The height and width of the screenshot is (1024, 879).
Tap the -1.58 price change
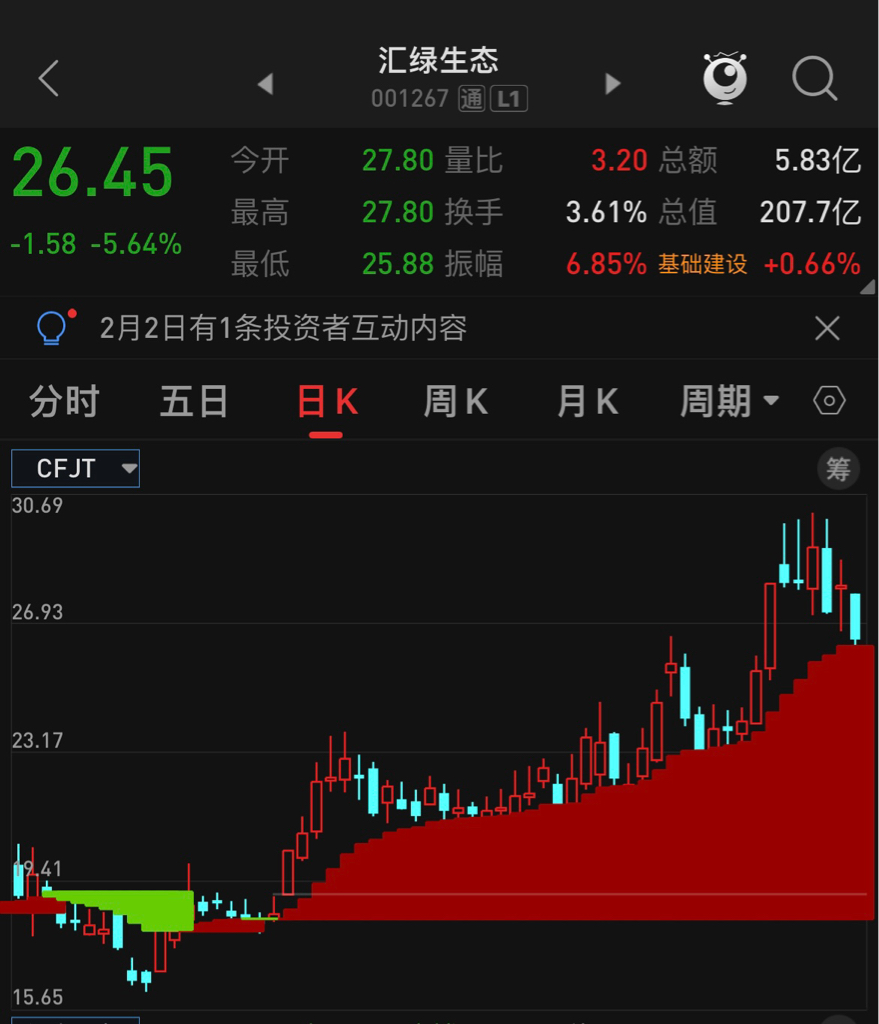44,244
